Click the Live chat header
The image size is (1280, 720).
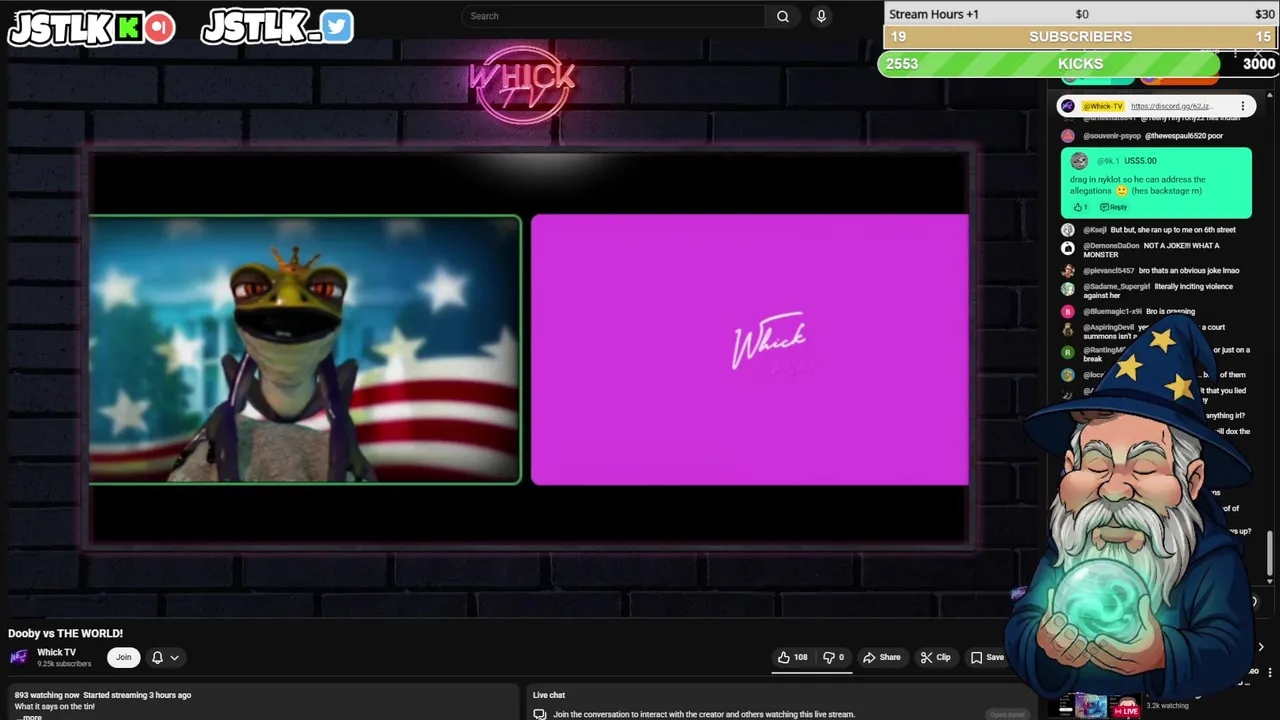tap(549, 695)
